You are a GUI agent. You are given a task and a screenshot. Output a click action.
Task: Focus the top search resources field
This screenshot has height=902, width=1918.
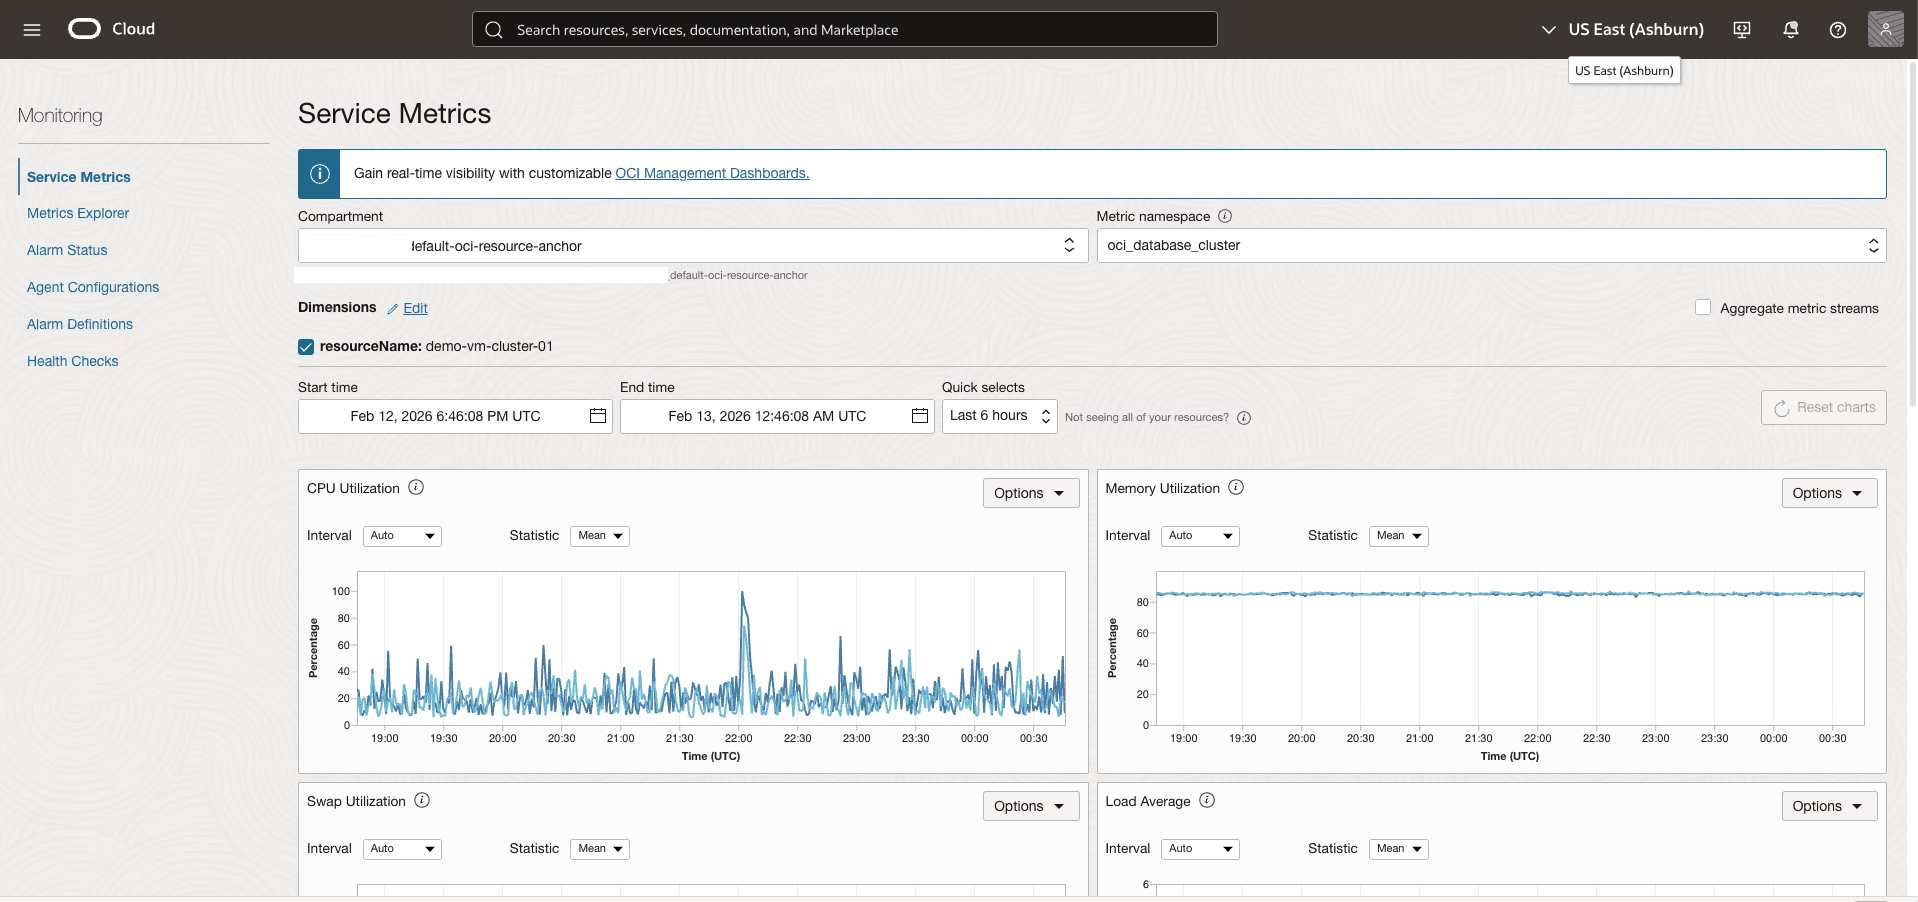844,29
